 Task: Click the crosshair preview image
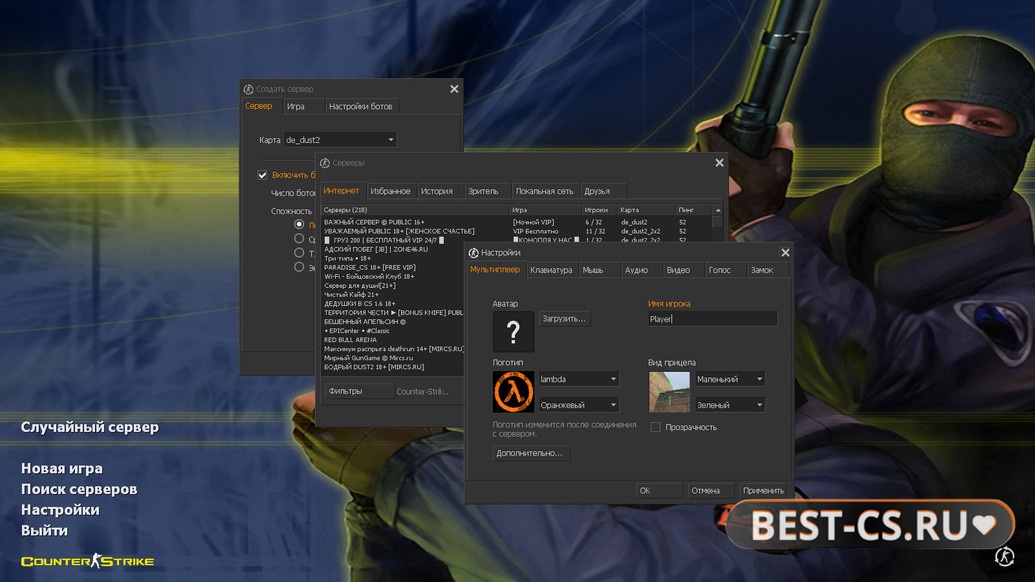pos(669,391)
